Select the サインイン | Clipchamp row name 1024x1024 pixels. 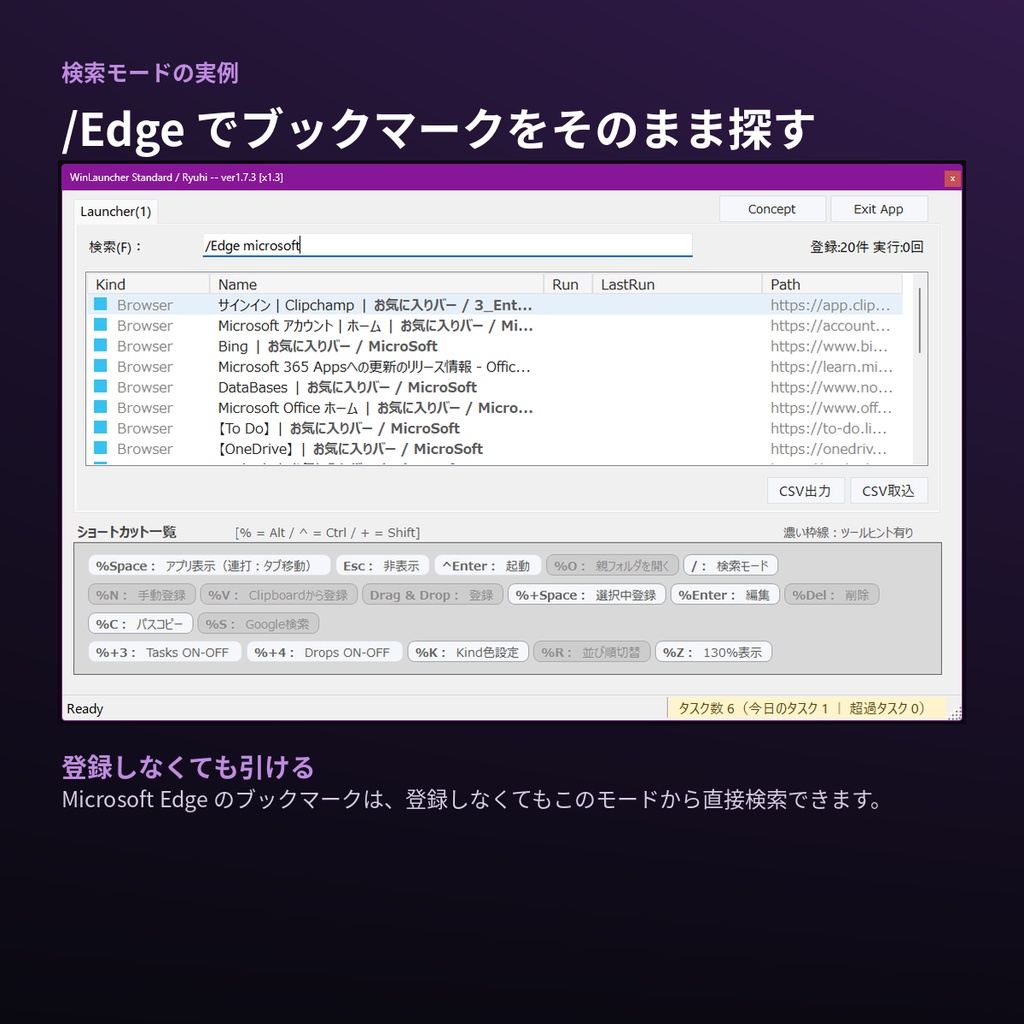coord(375,305)
